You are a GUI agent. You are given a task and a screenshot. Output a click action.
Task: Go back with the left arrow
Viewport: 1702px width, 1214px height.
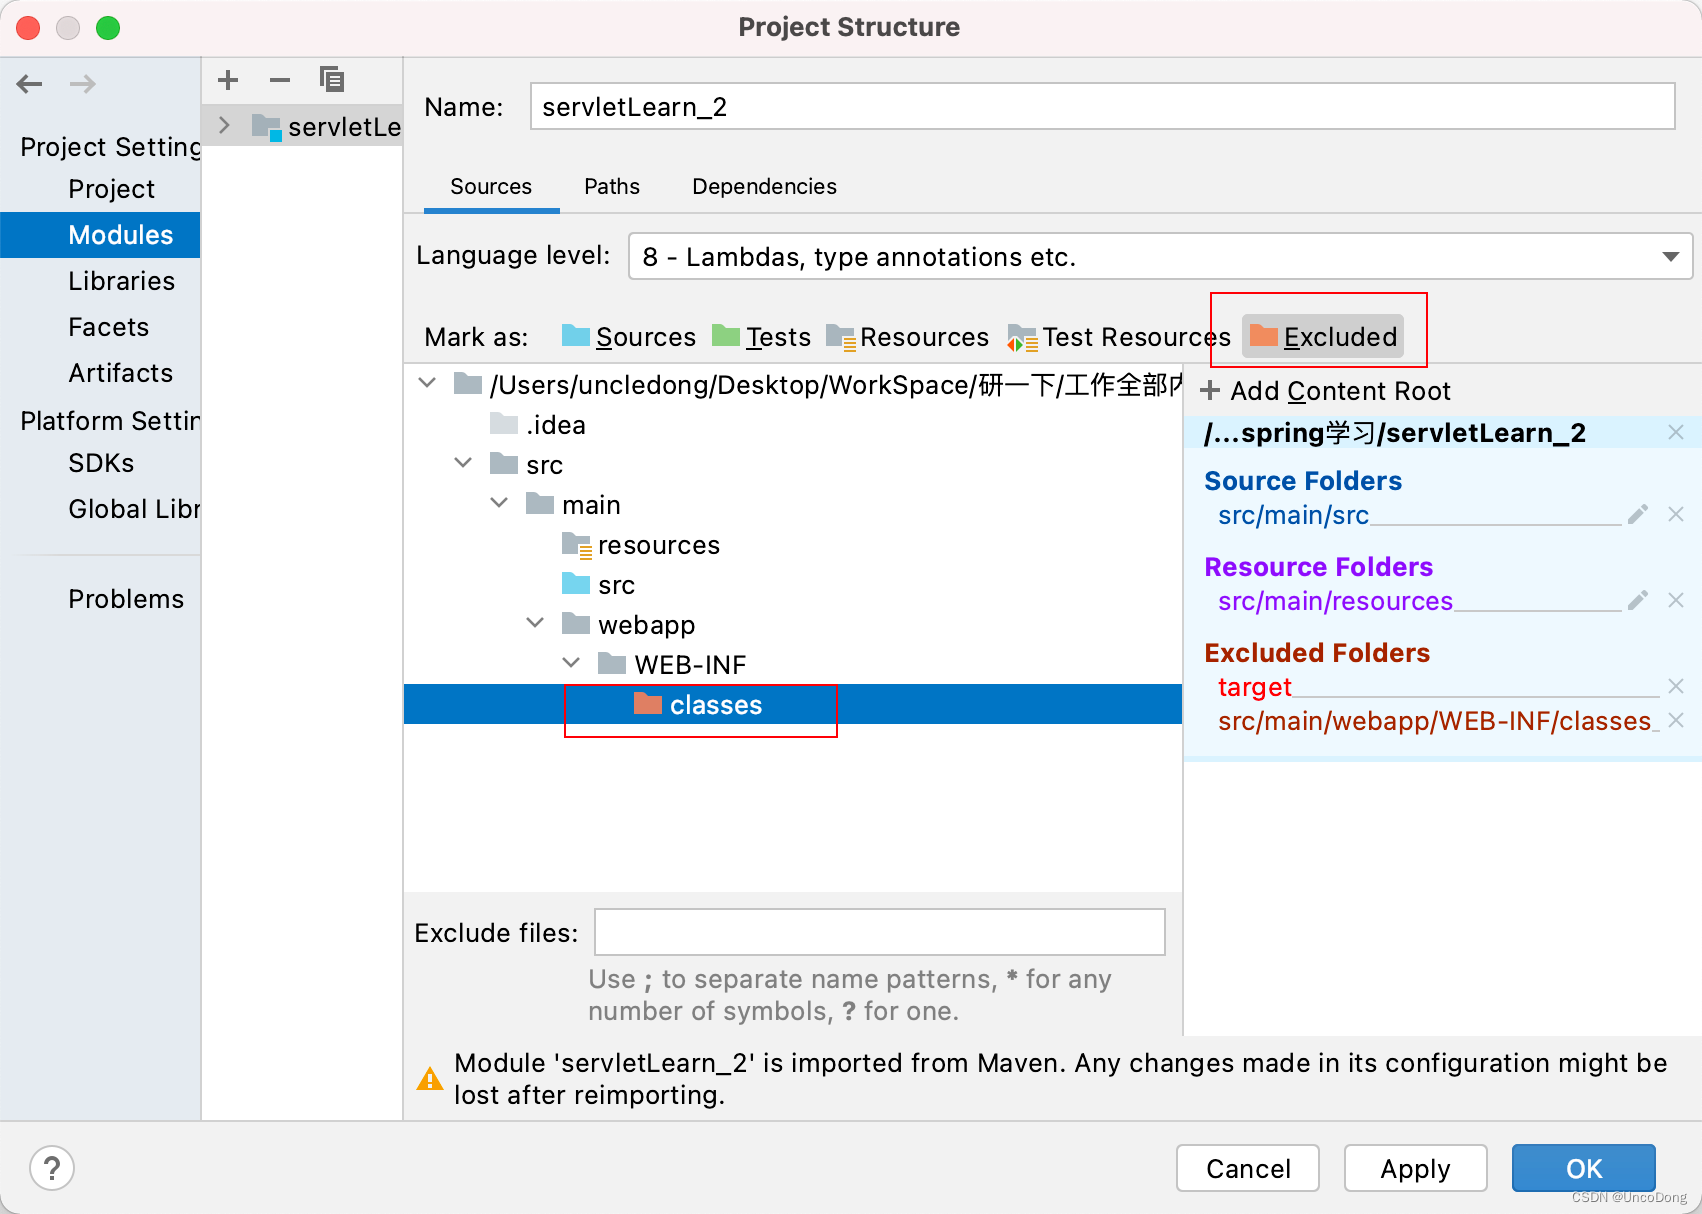coord(30,84)
